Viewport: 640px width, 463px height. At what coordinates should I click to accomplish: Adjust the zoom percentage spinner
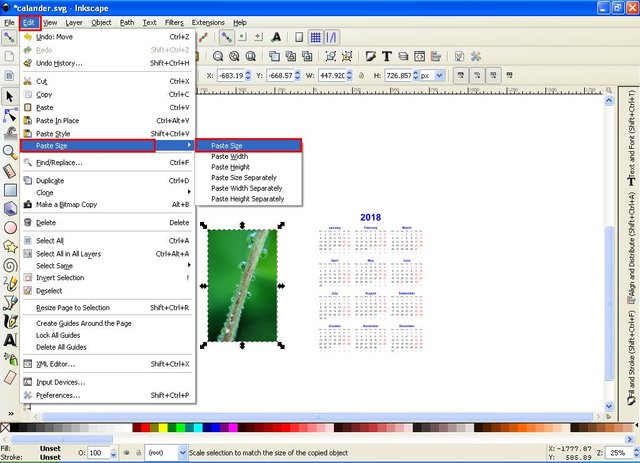click(636, 452)
